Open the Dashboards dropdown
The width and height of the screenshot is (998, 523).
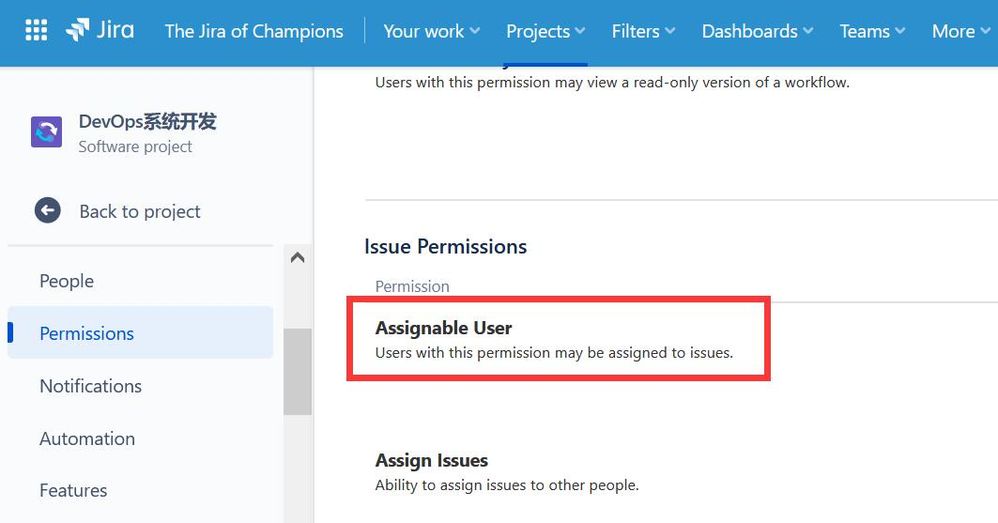click(x=757, y=31)
